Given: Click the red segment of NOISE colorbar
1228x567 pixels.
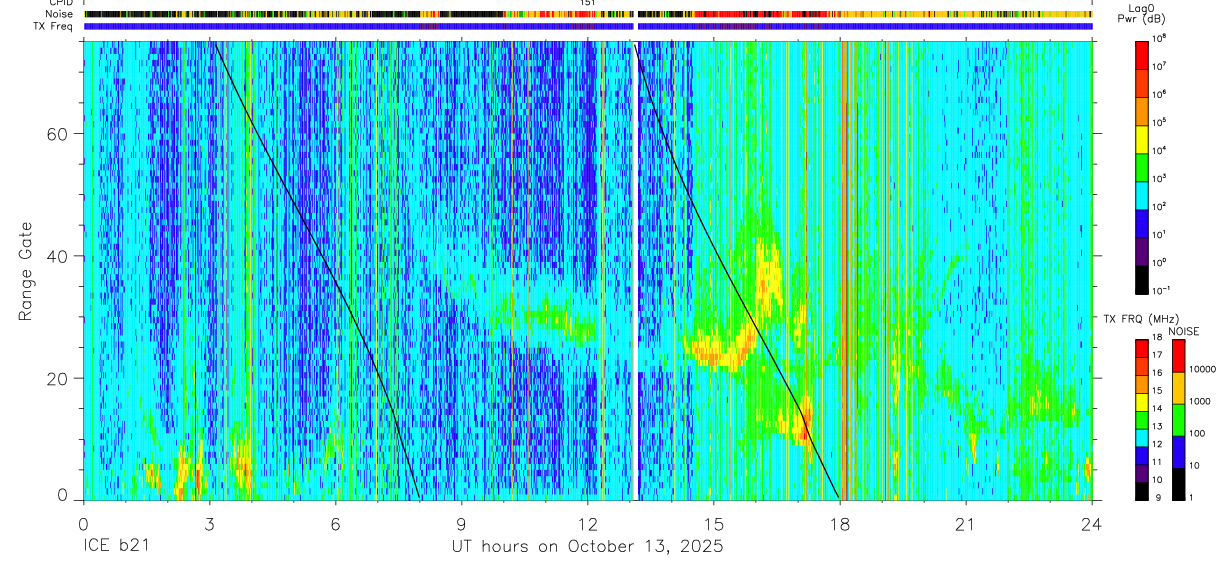Looking at the screenshot, I should click(x=1179, y=356).
